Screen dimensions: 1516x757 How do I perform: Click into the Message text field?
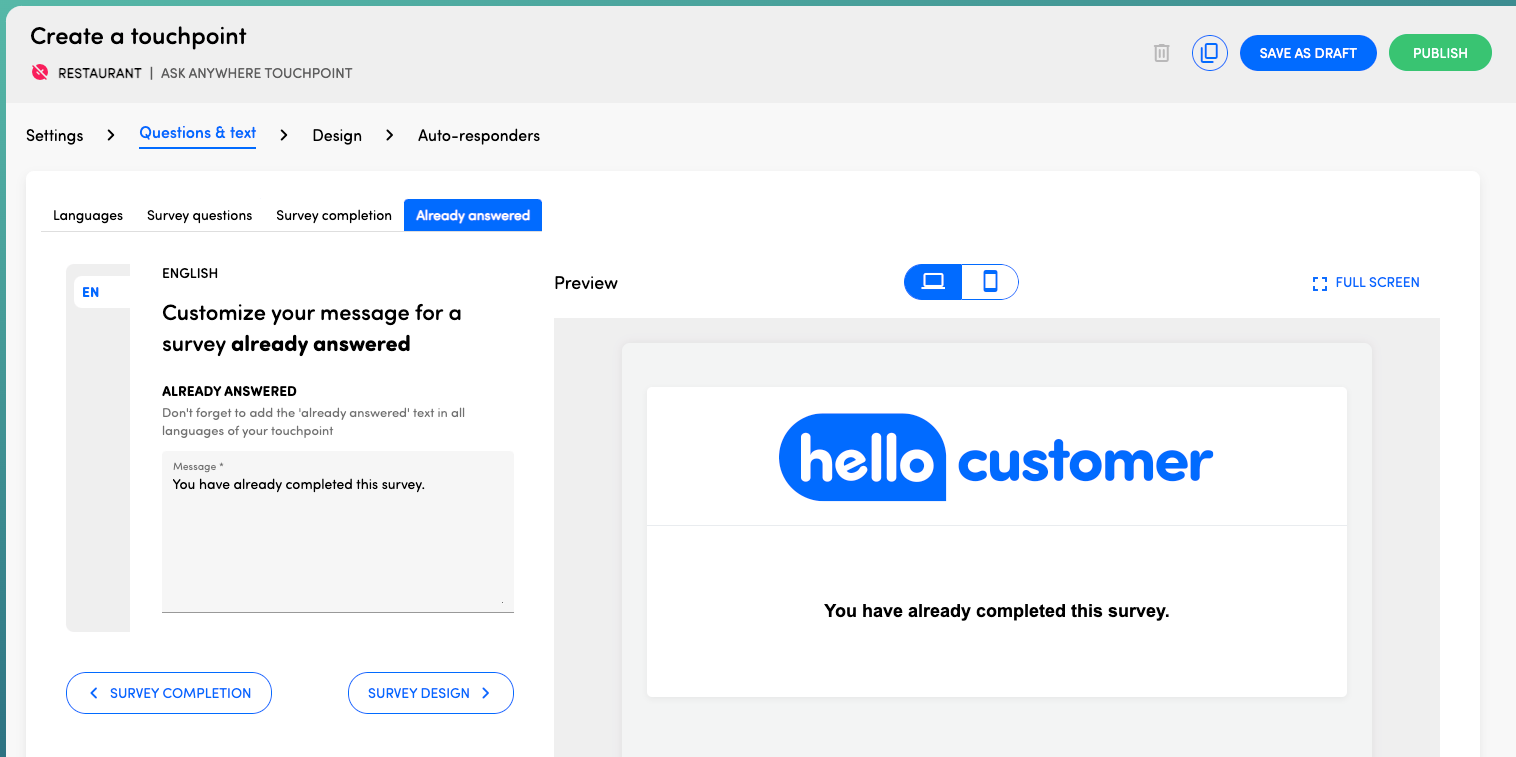coord(338,531)
